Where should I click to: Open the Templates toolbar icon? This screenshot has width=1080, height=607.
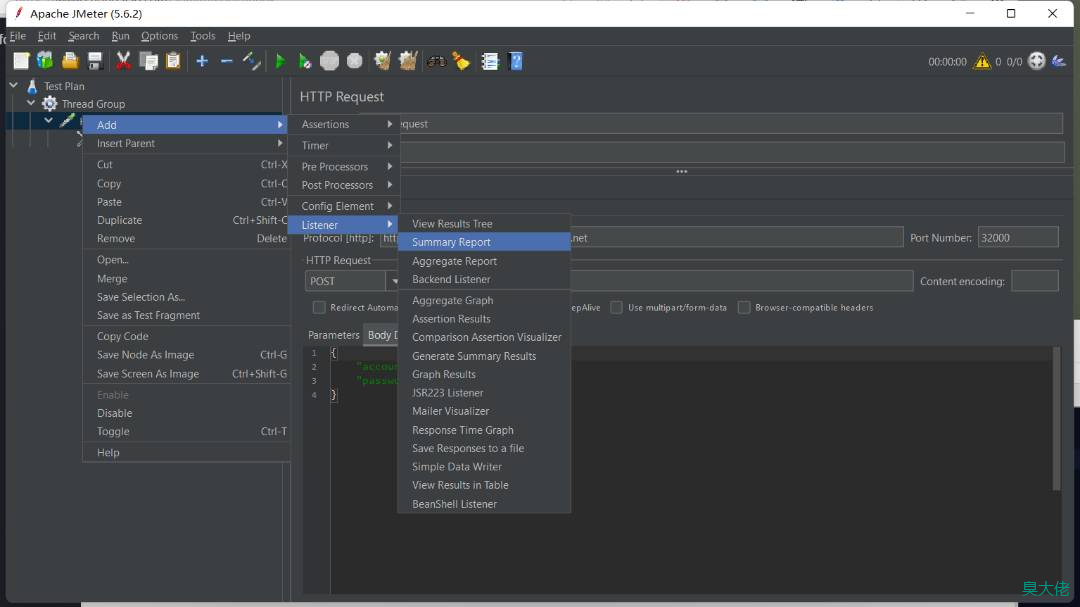(45, 61)
